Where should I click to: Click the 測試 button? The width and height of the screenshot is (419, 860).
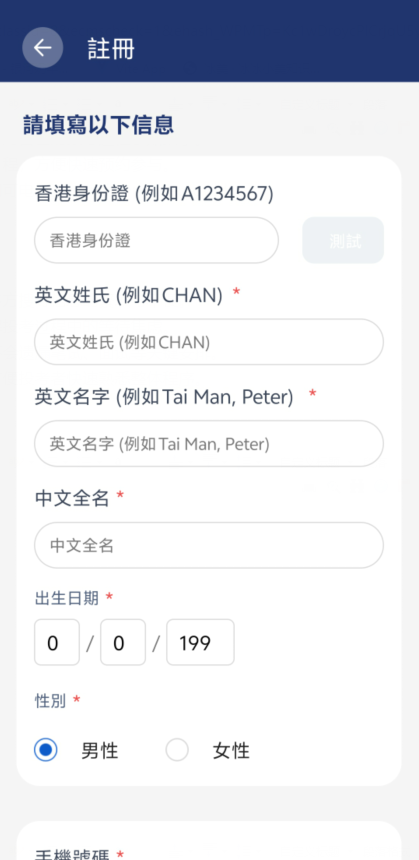[343, 240]
